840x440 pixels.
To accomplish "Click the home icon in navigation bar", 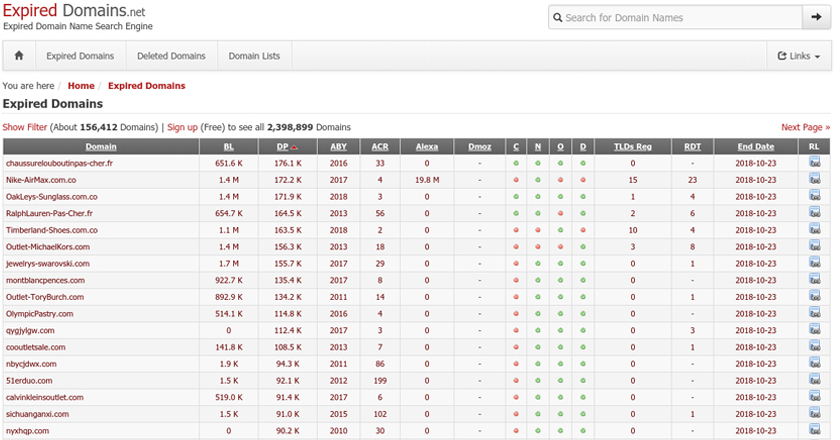I will [19, 56].
